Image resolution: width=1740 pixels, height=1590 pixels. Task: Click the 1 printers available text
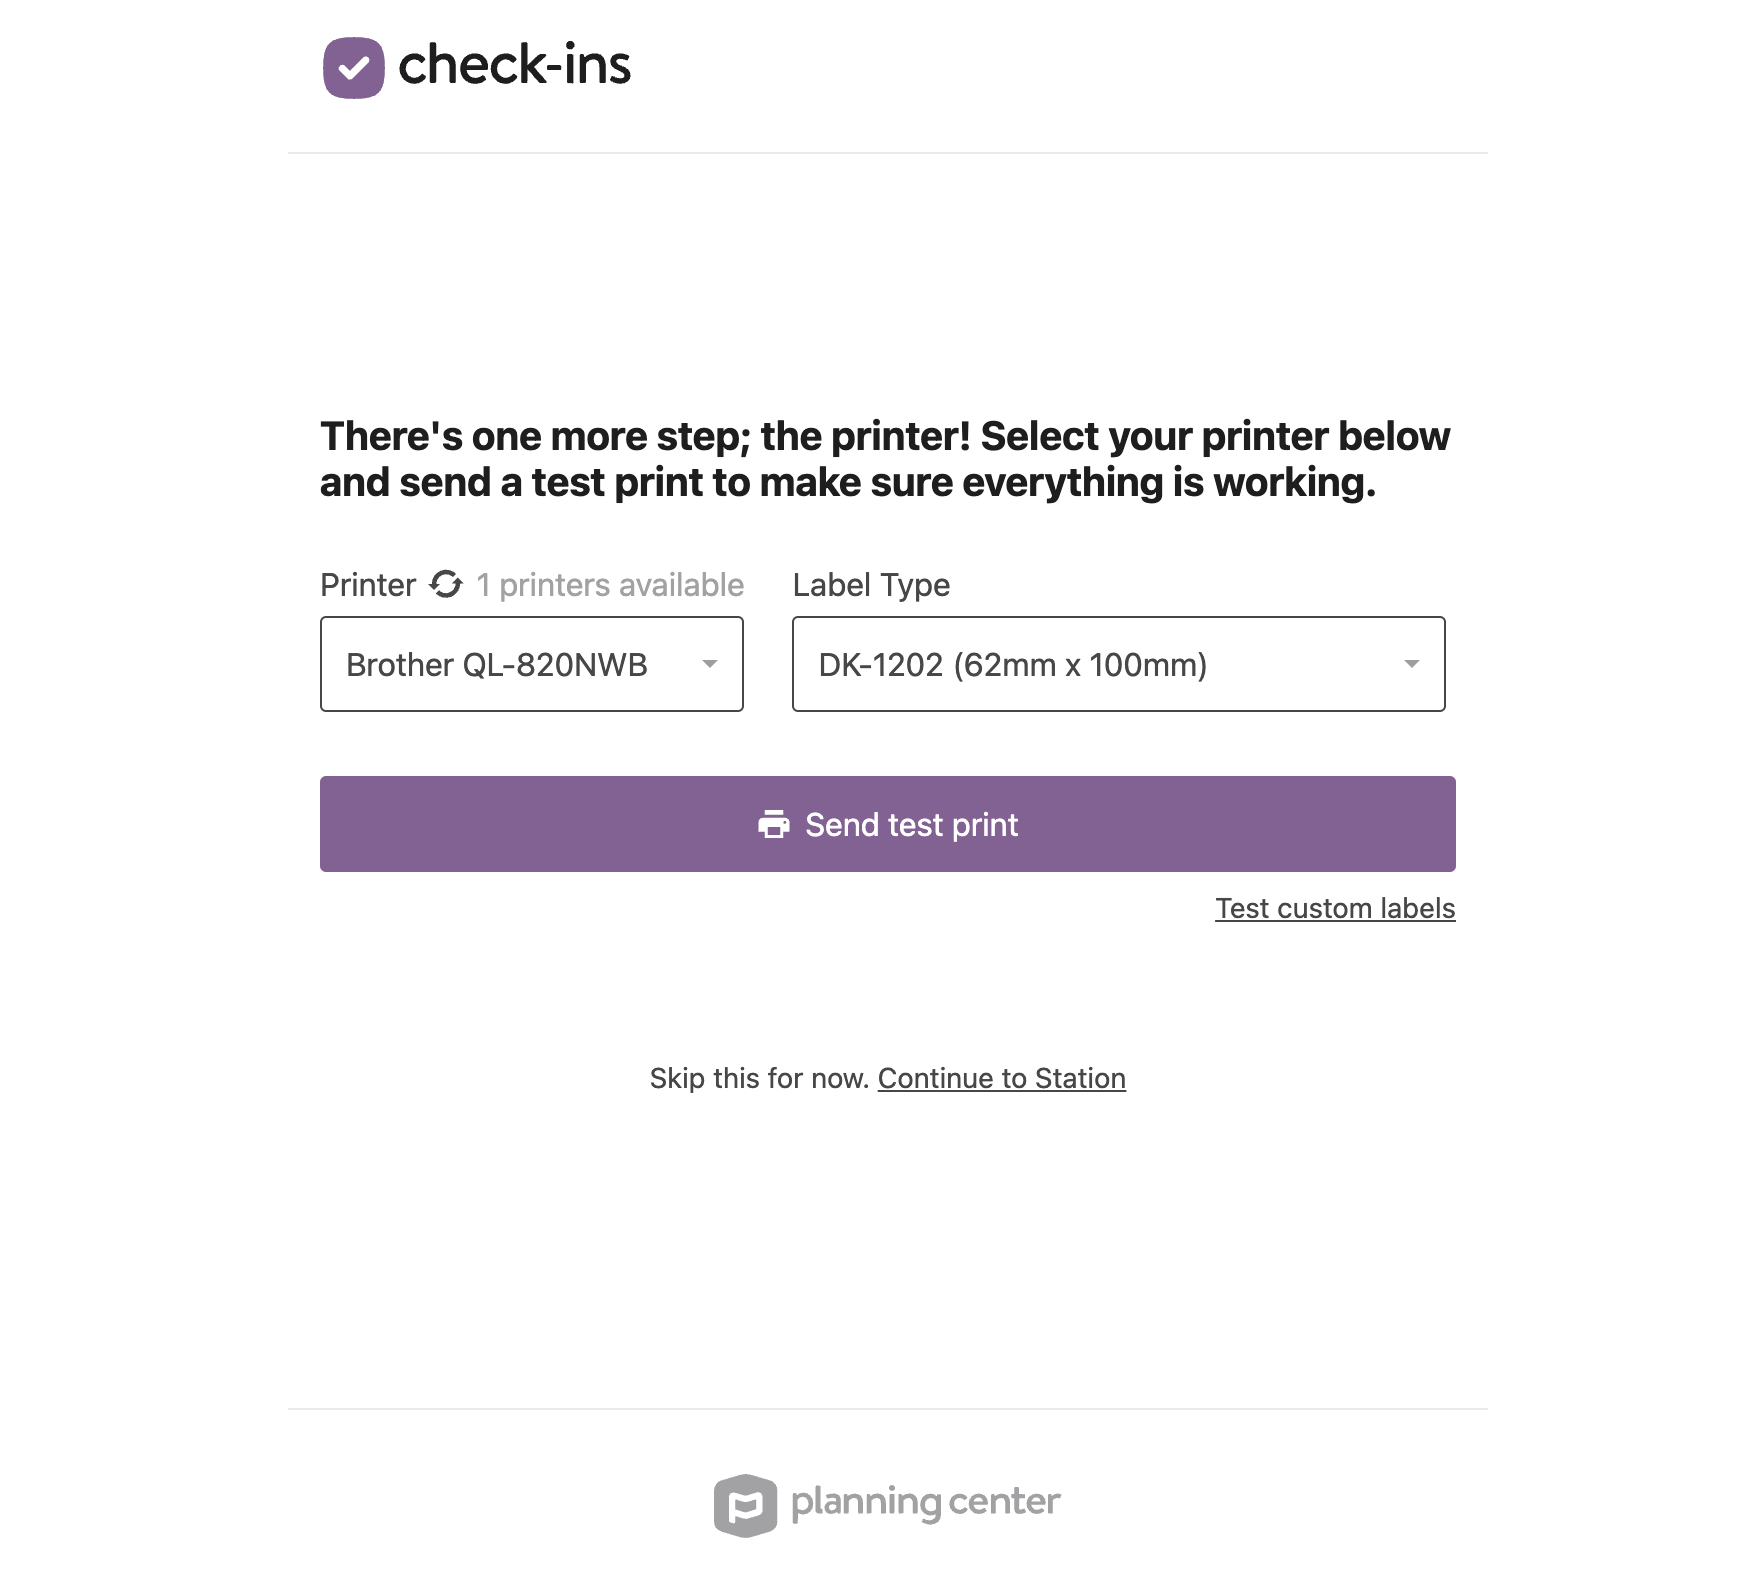[x=609, y=585]
